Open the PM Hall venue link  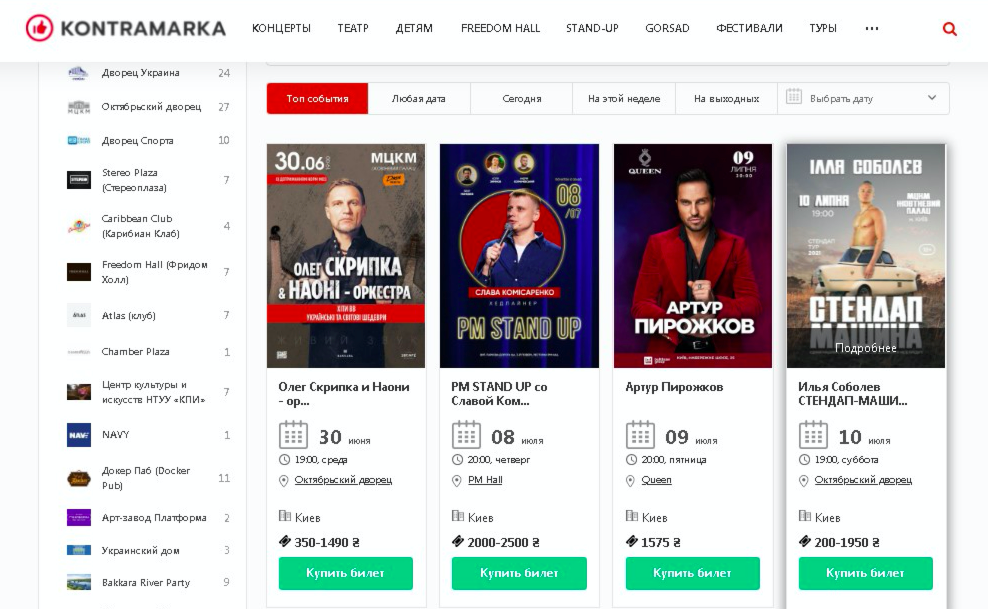tap(484, 480)
